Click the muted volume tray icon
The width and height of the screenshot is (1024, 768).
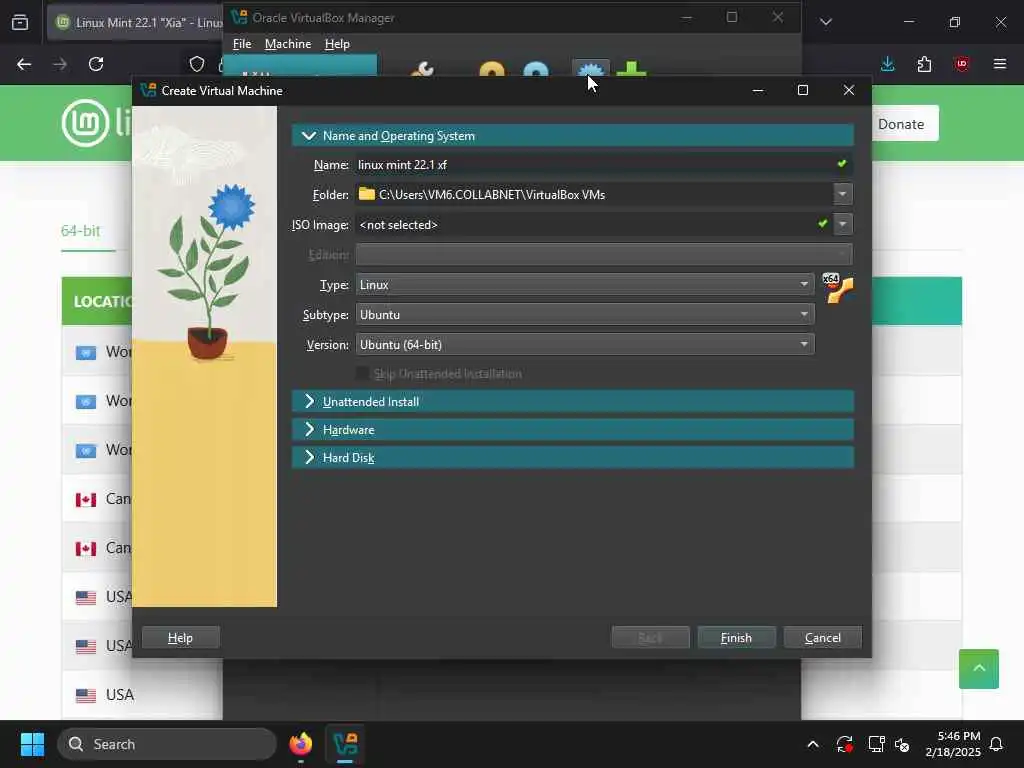tap(902, 744)
